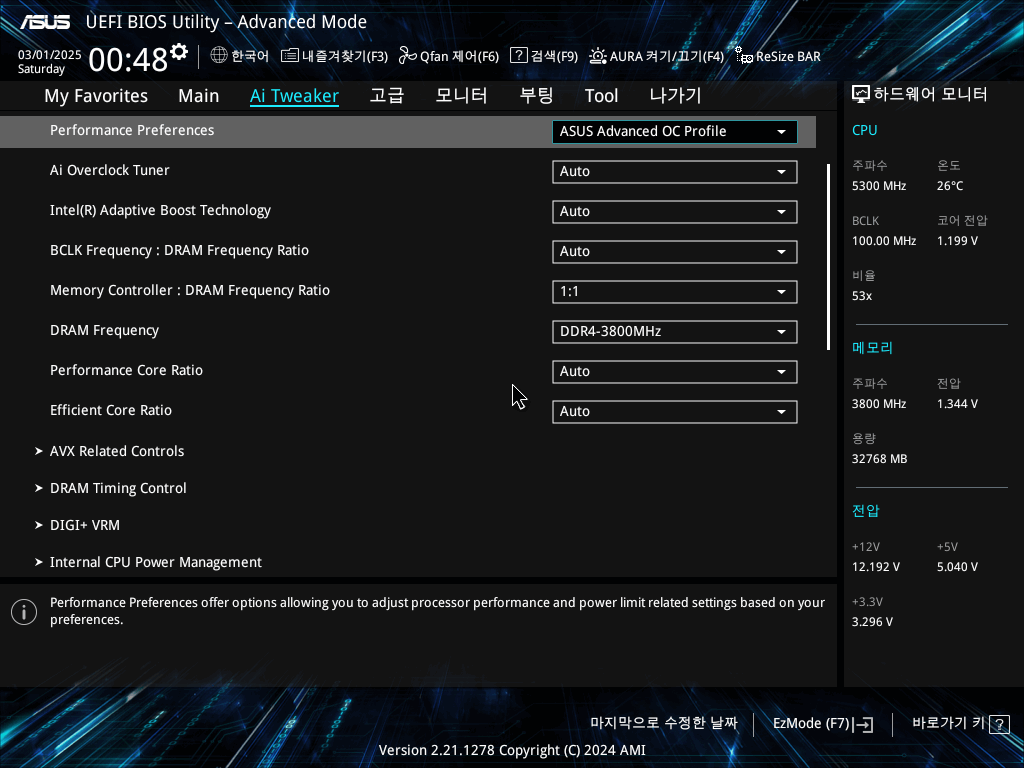Click the core voltage 1.199 V value
1024x768 pixels.
point(957,241)
